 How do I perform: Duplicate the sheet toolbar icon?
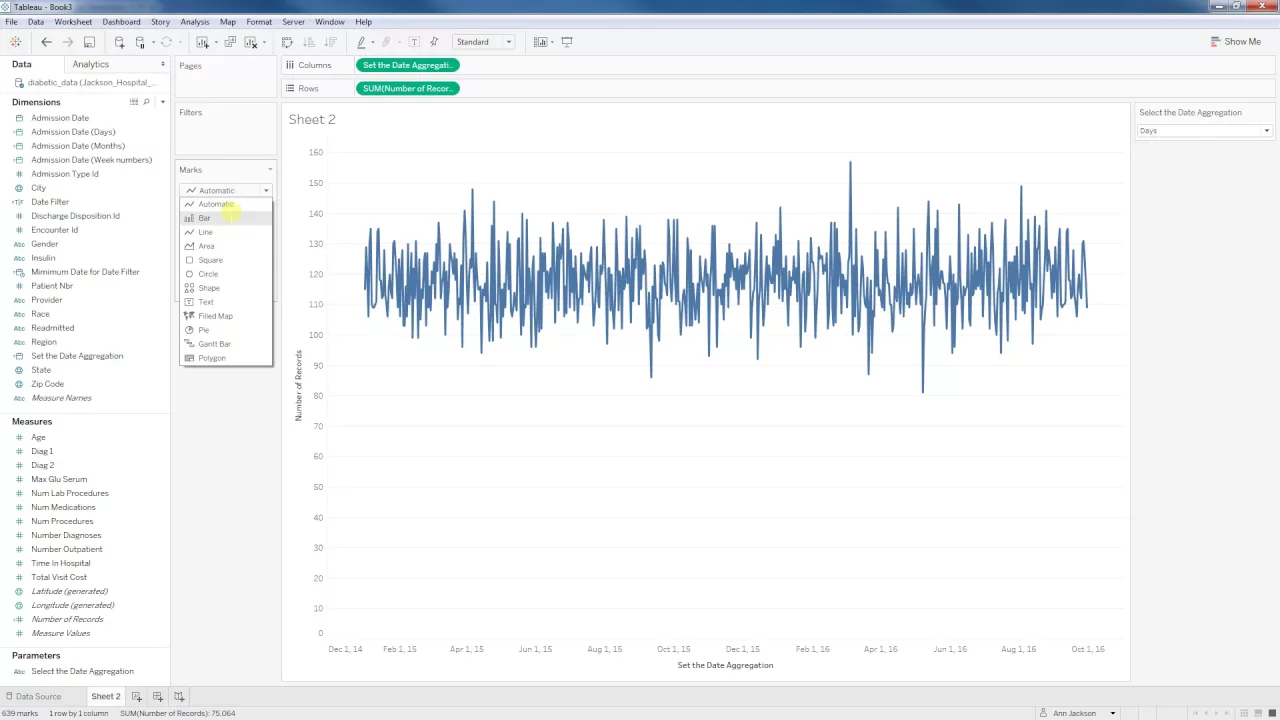(x=230, y=42)
